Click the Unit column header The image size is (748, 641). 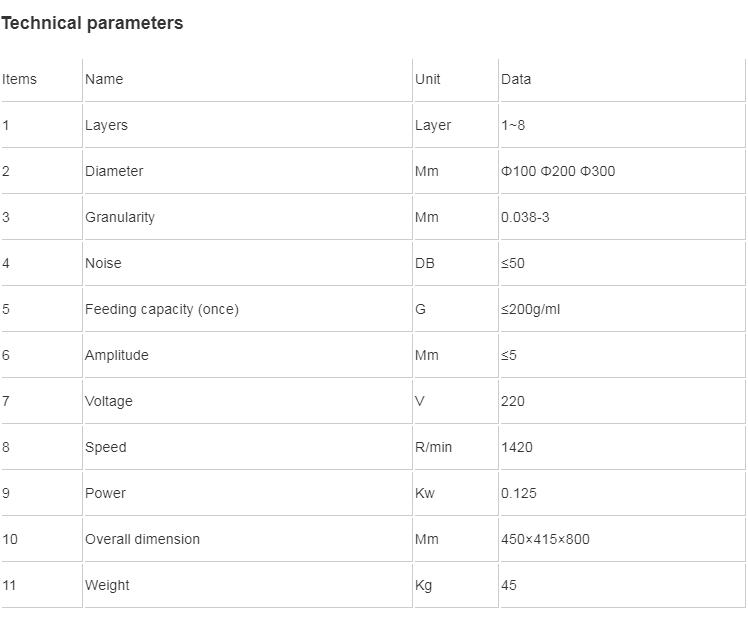(427, 79)
